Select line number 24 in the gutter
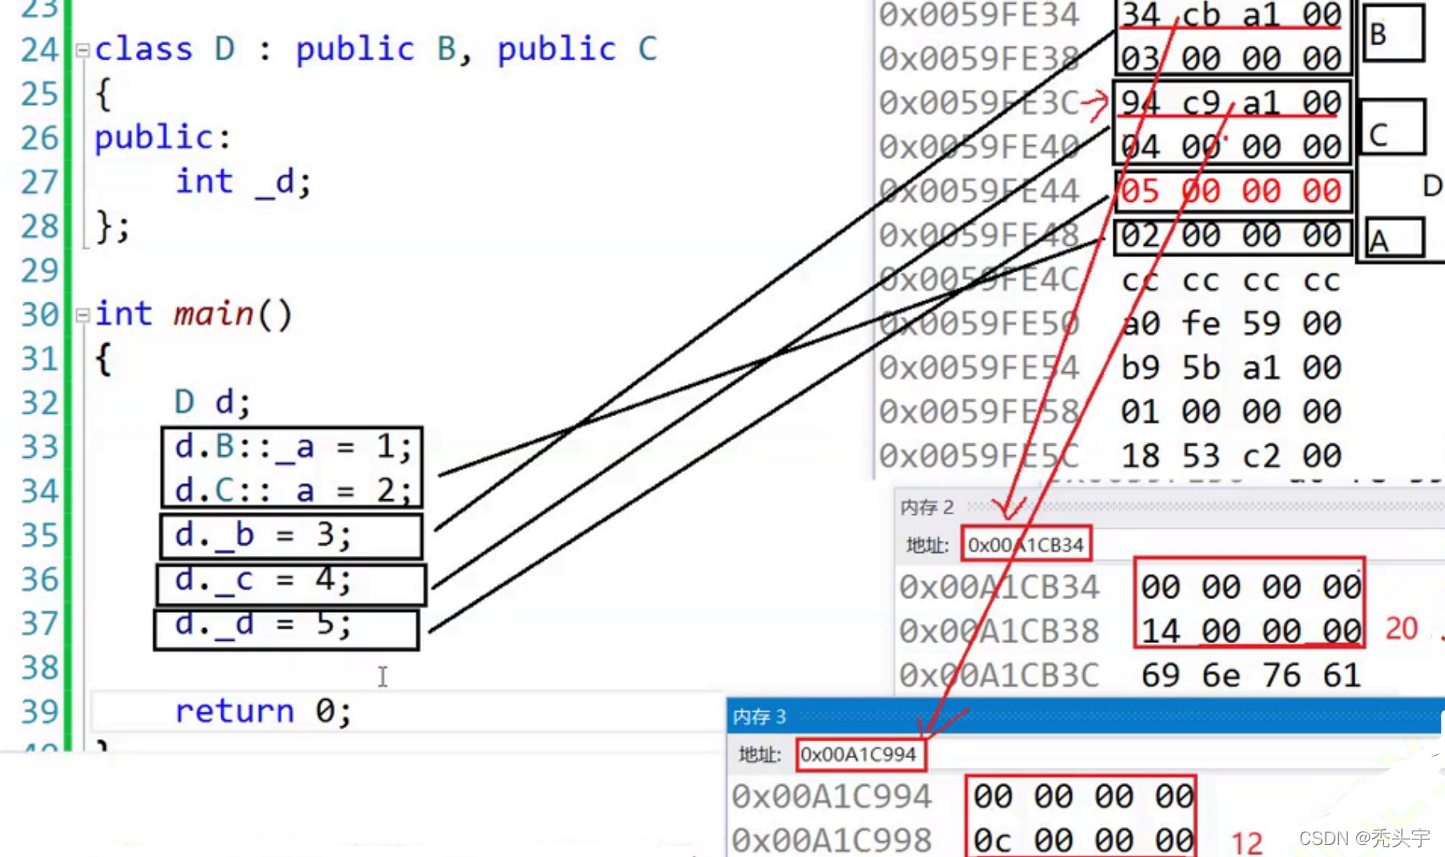Screen dimensions: 1445x857 click(x=39, y=50)
